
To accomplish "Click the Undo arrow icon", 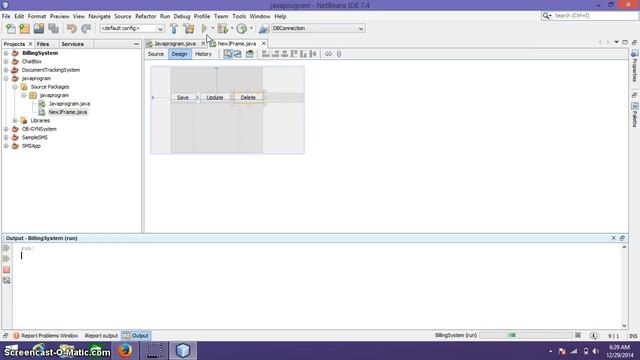I will [x=72, y=28].
